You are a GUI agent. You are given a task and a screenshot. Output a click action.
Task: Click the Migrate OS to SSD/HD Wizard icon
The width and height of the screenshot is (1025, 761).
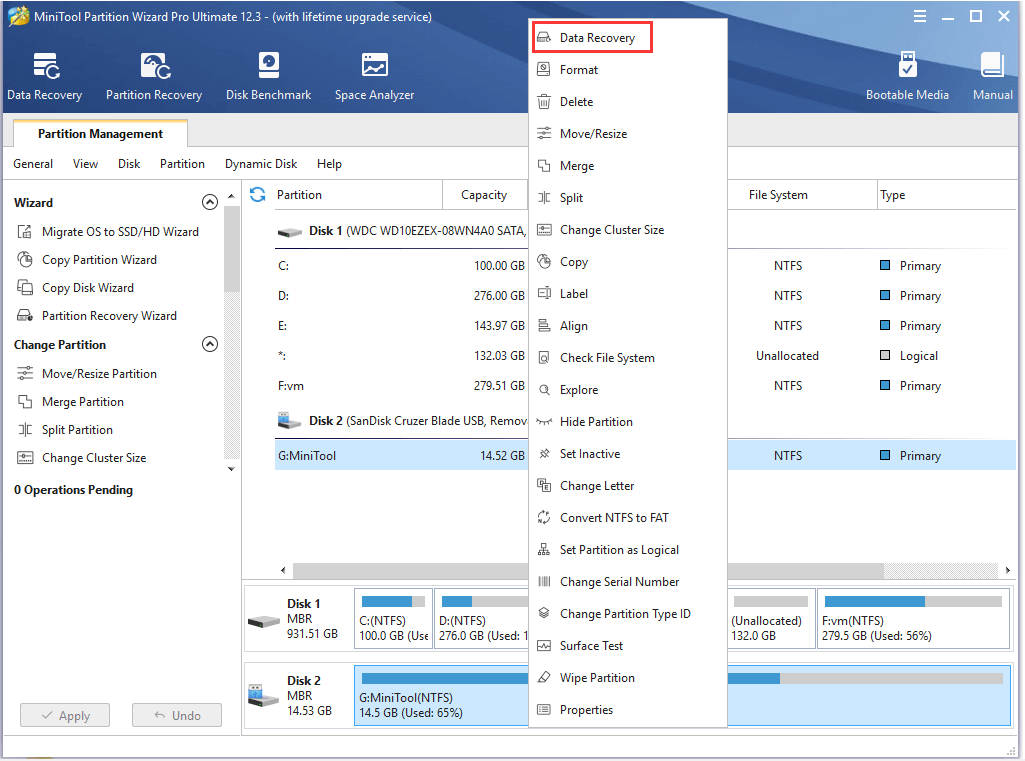coord(25,231)
